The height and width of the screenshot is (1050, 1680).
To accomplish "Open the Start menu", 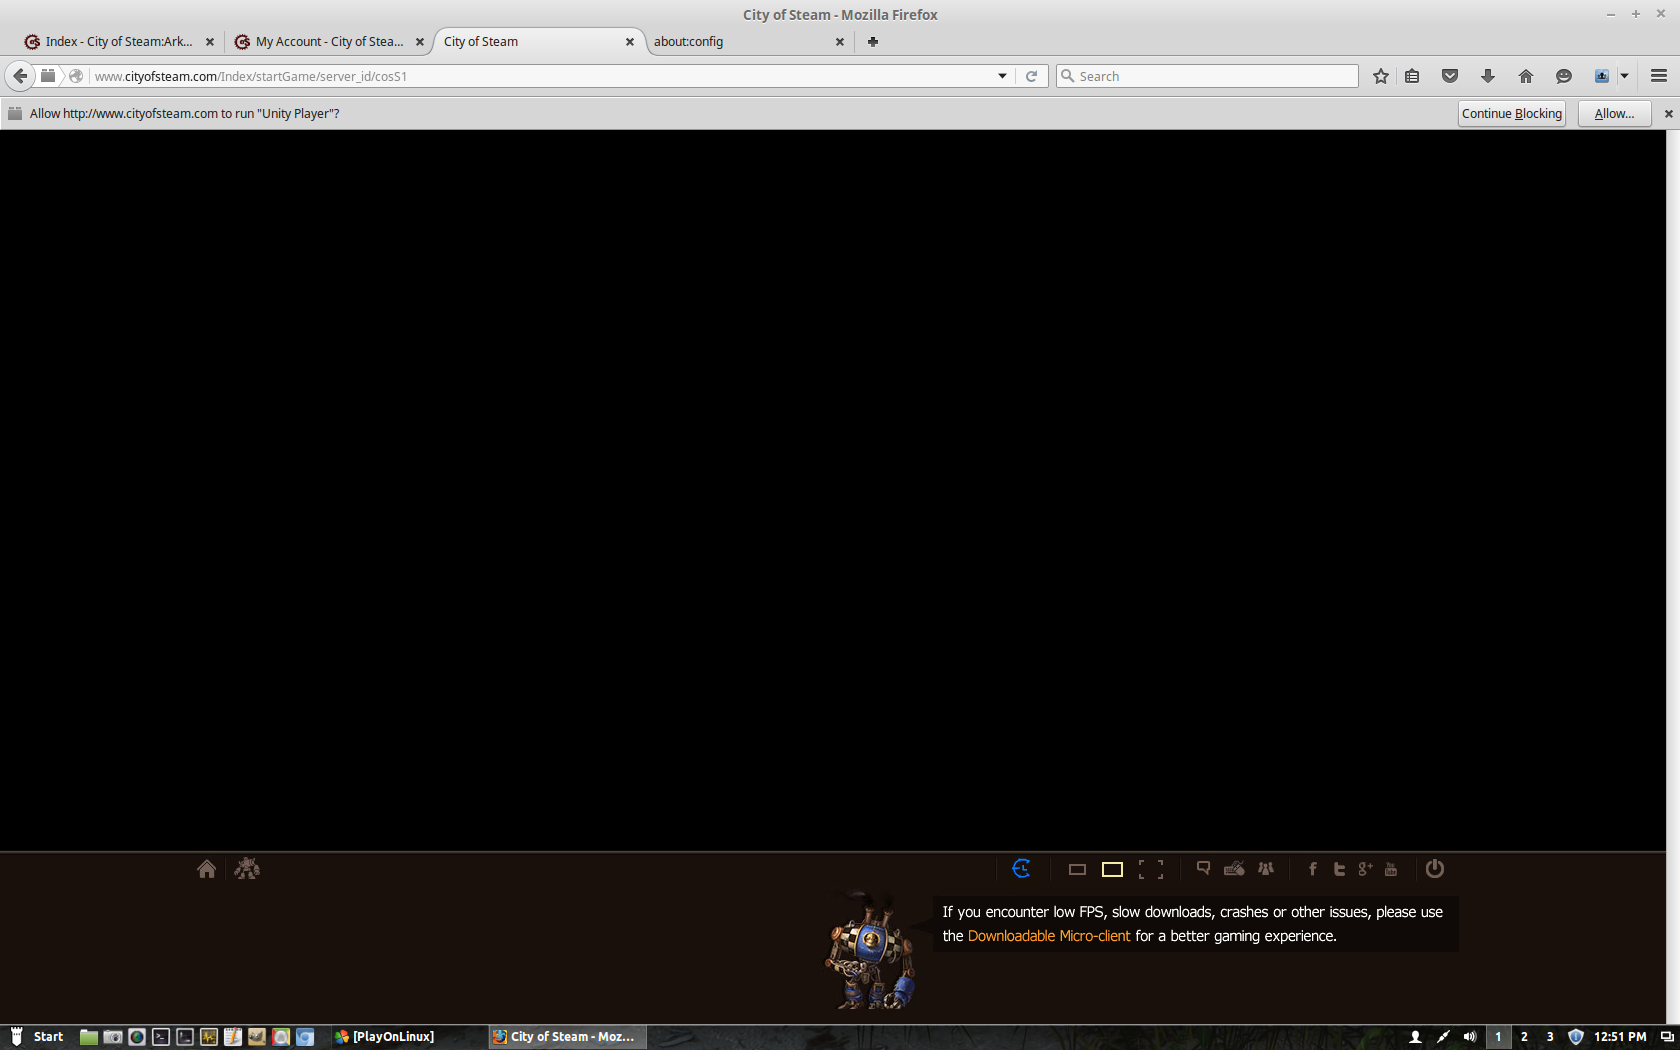I will (37, 1037).
